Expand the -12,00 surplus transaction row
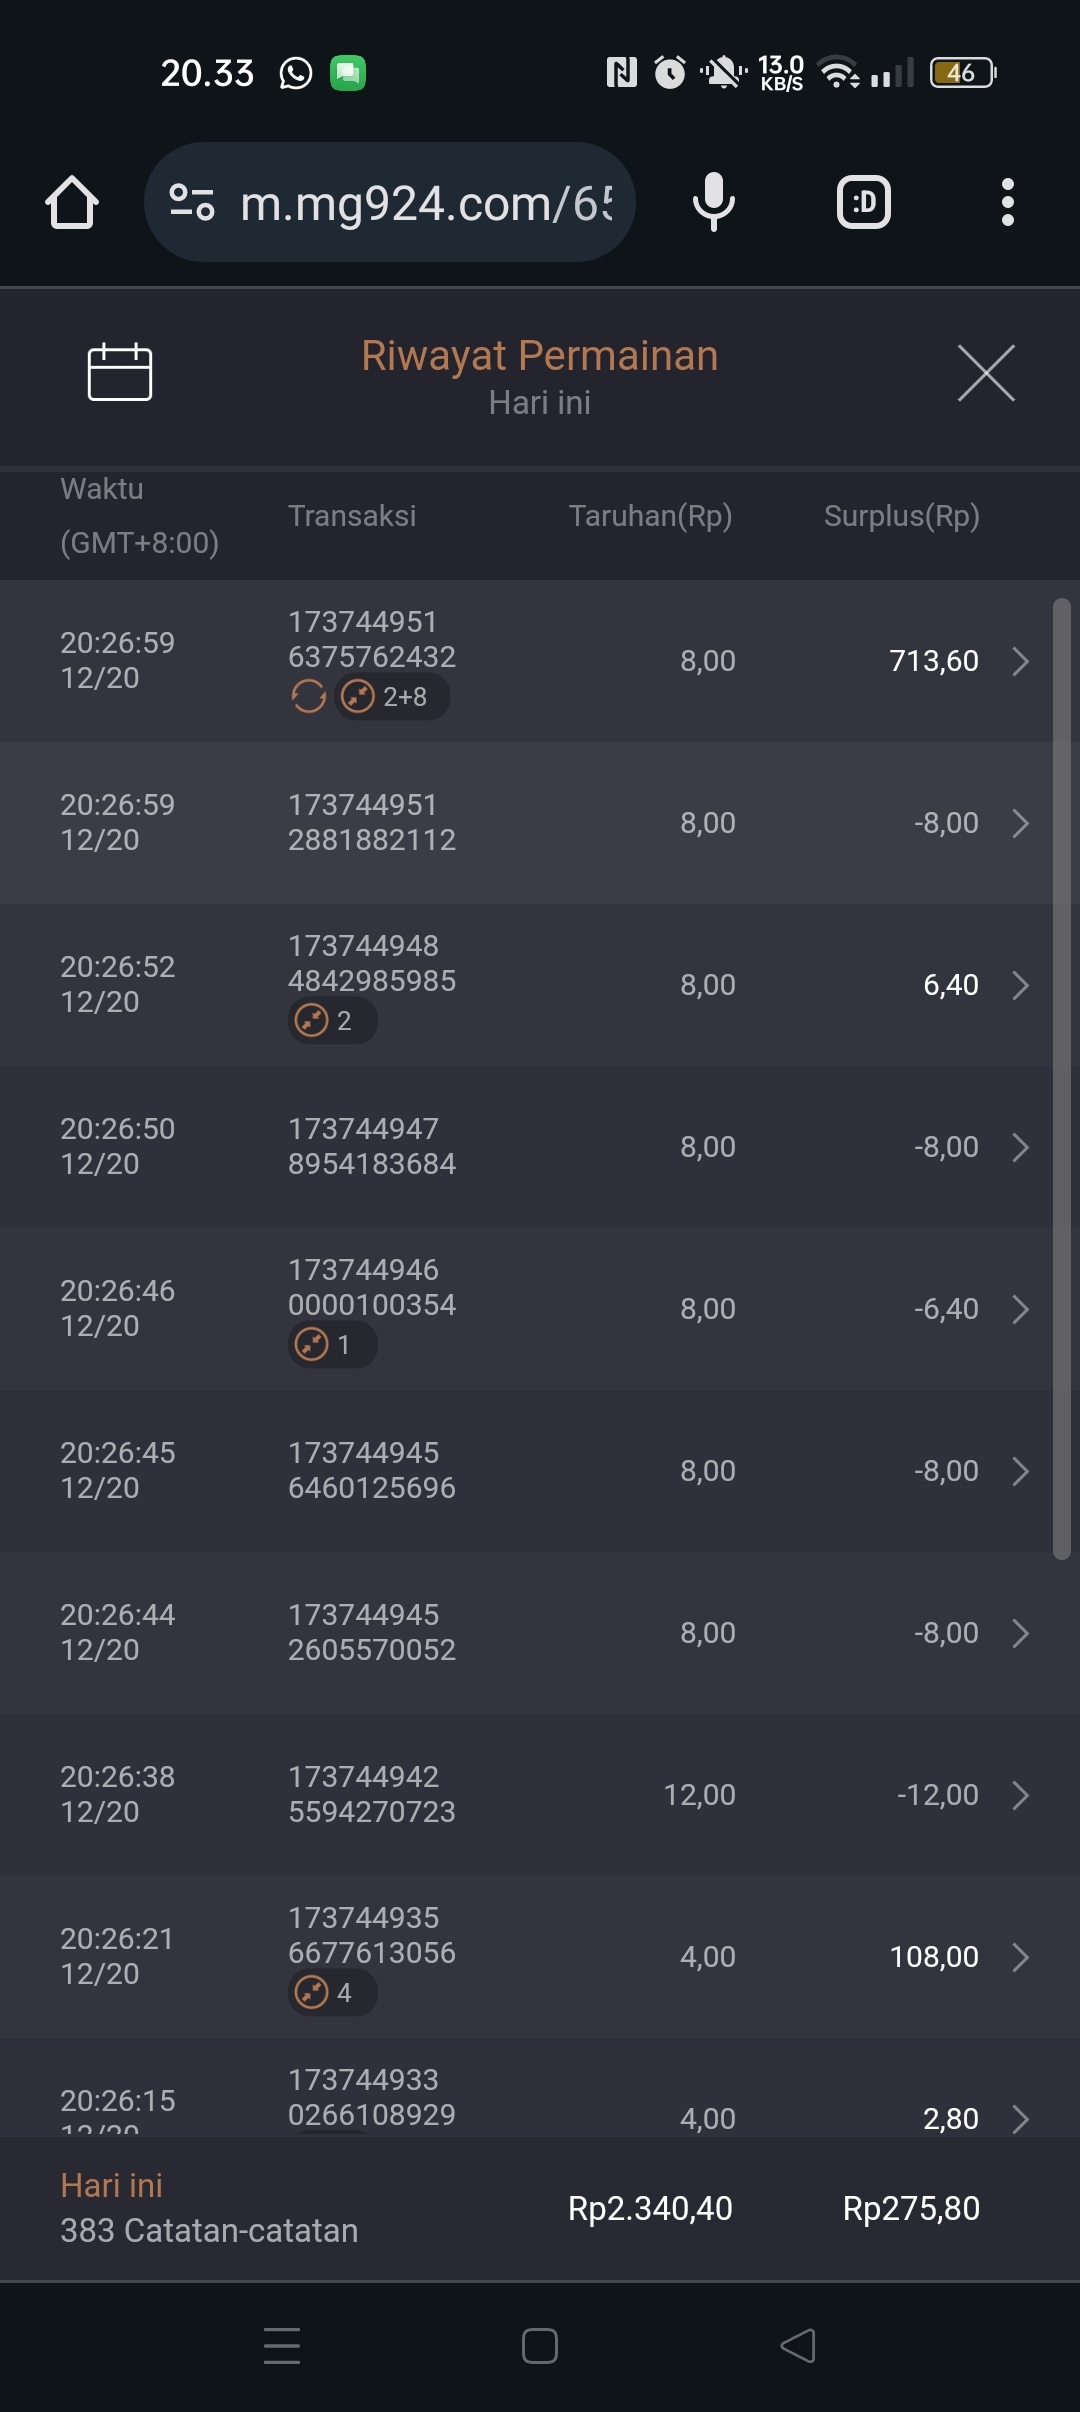Viewport: 1080px width, 2412px height. click(x=1020, y=1795)
